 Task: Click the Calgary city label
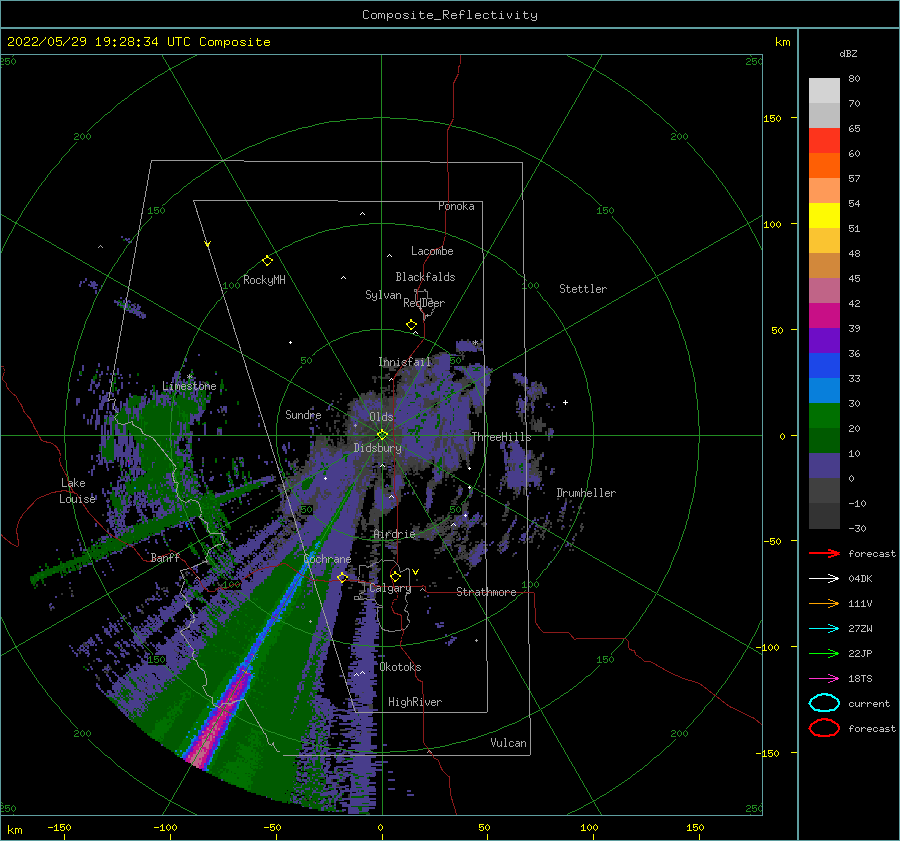pyautogui.click(x=390, y=588)
